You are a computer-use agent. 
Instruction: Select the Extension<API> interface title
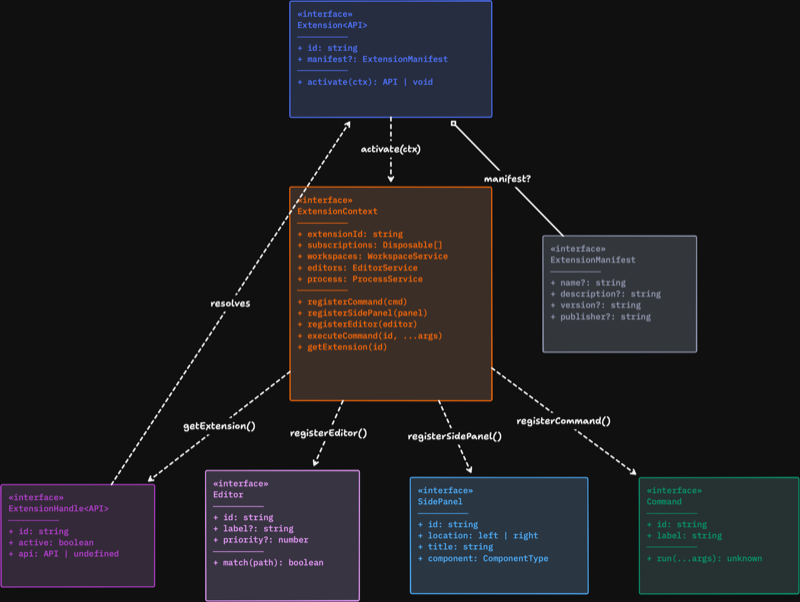(332, 25)
